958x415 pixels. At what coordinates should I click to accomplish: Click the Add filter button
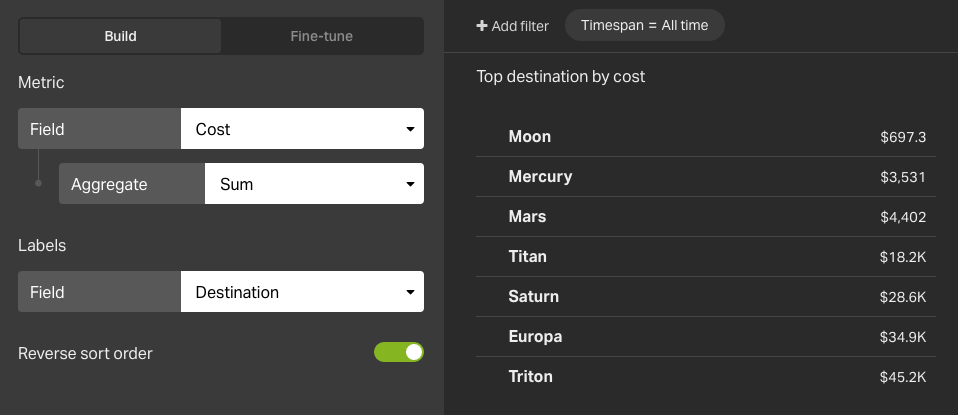tap(513, 26)
